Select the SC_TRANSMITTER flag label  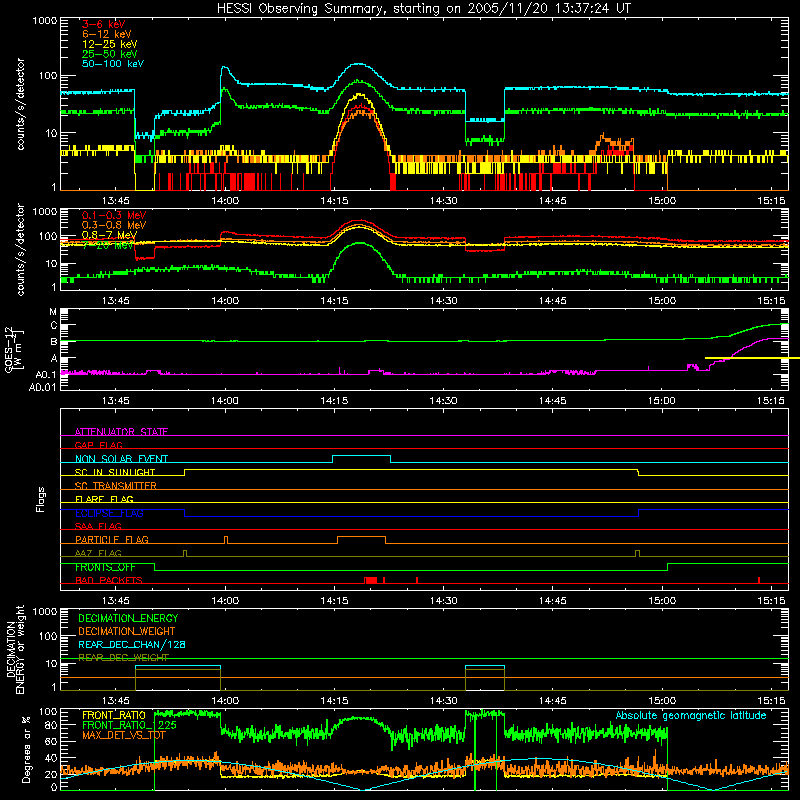115,486
